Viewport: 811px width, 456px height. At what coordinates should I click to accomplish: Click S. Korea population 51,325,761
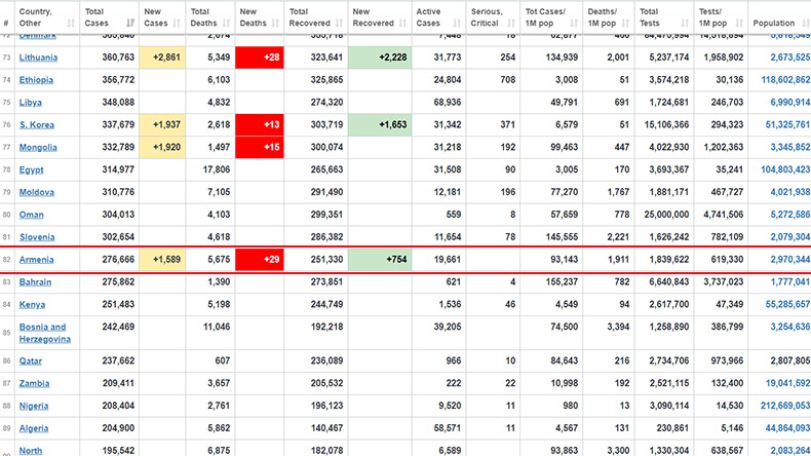[x=788, y=125]
